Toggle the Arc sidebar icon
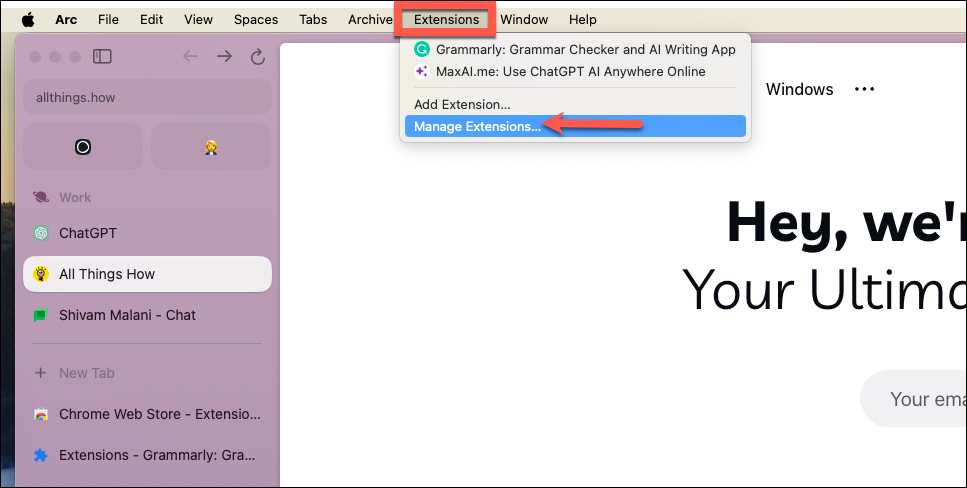967x488 pixels. pyautogui.click(x=102, y=57)
